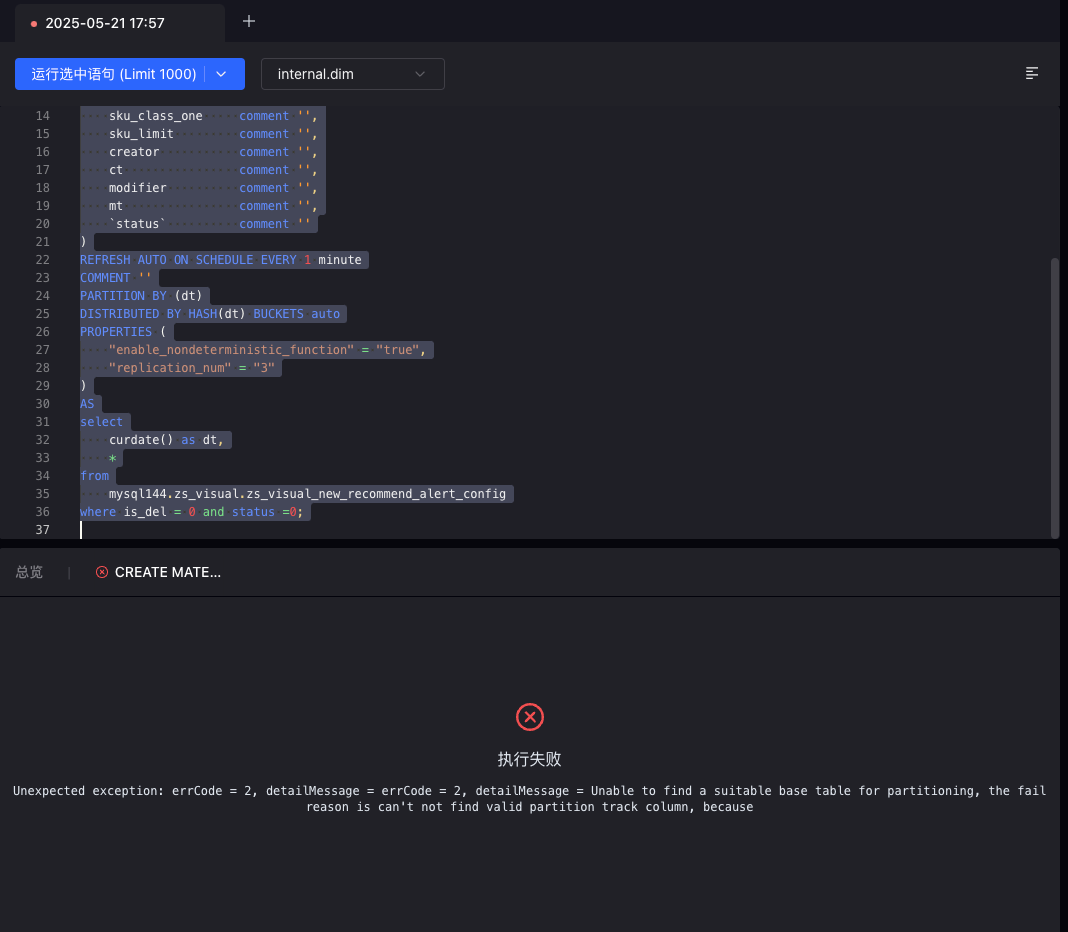Click the COMMENT '' line 23
The height and width of the screenshot is (932, 1068).
(116, 277)
